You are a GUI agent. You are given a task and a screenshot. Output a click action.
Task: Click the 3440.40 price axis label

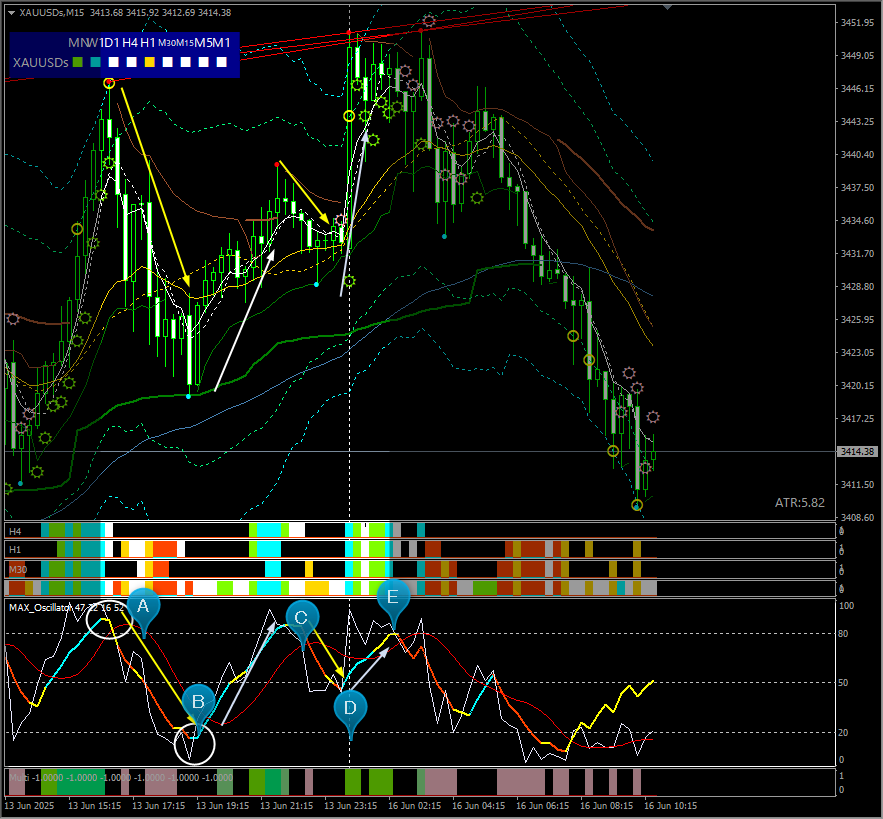tap(857, 154)
